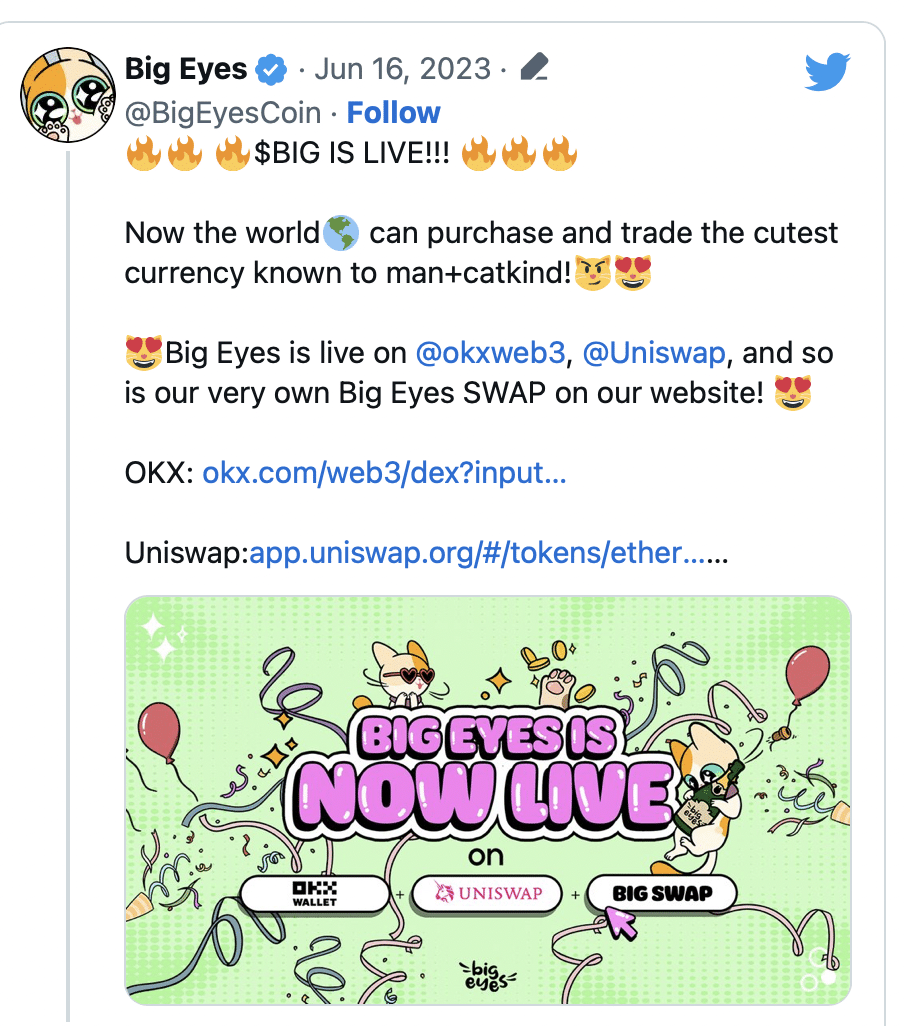Open the Big Eyes Is Now Live image

pyautogui.click(x=488, y=800)
